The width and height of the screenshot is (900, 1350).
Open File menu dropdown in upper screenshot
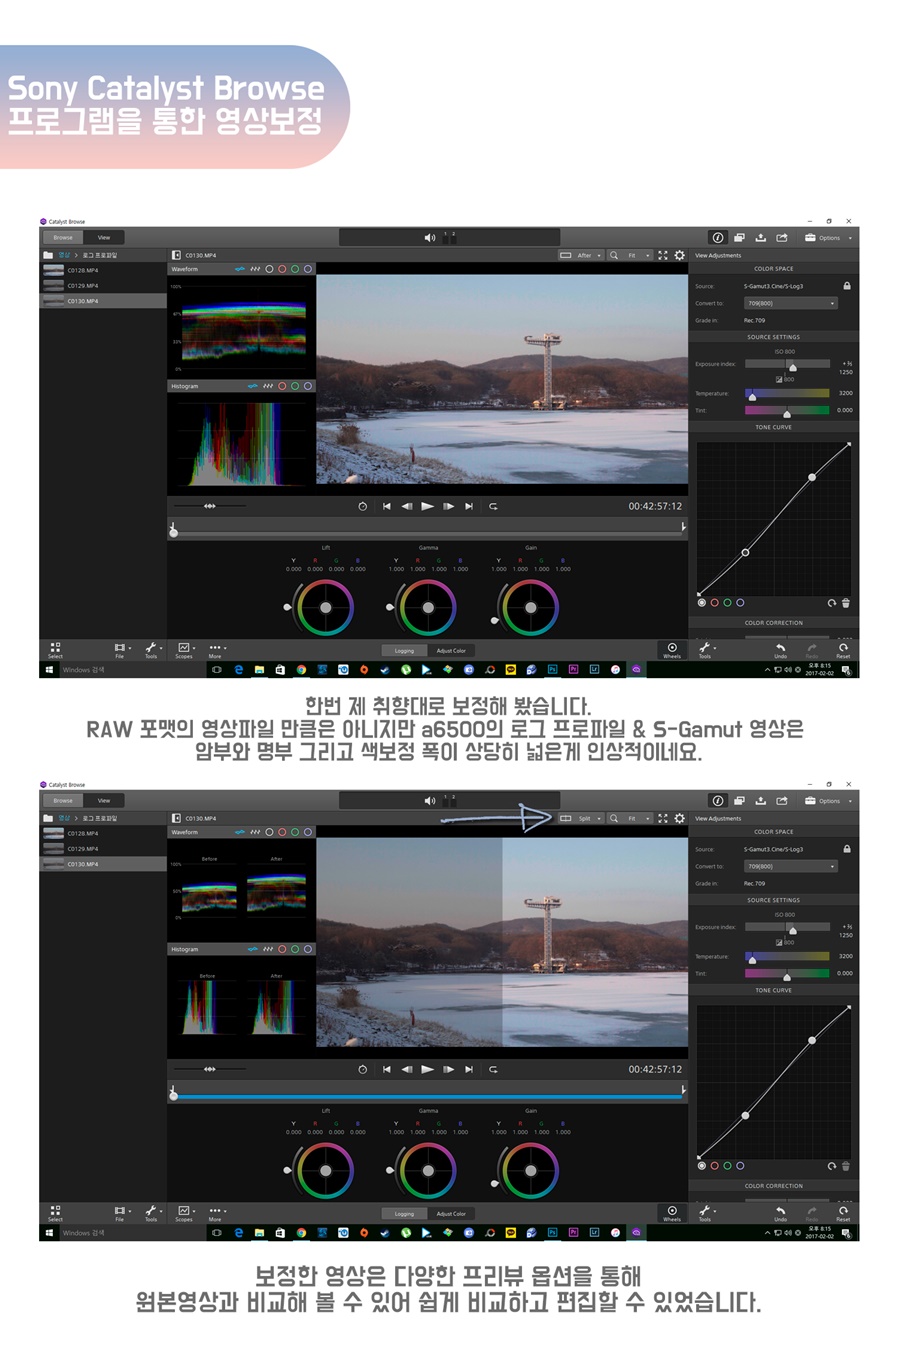click(121, 650)
